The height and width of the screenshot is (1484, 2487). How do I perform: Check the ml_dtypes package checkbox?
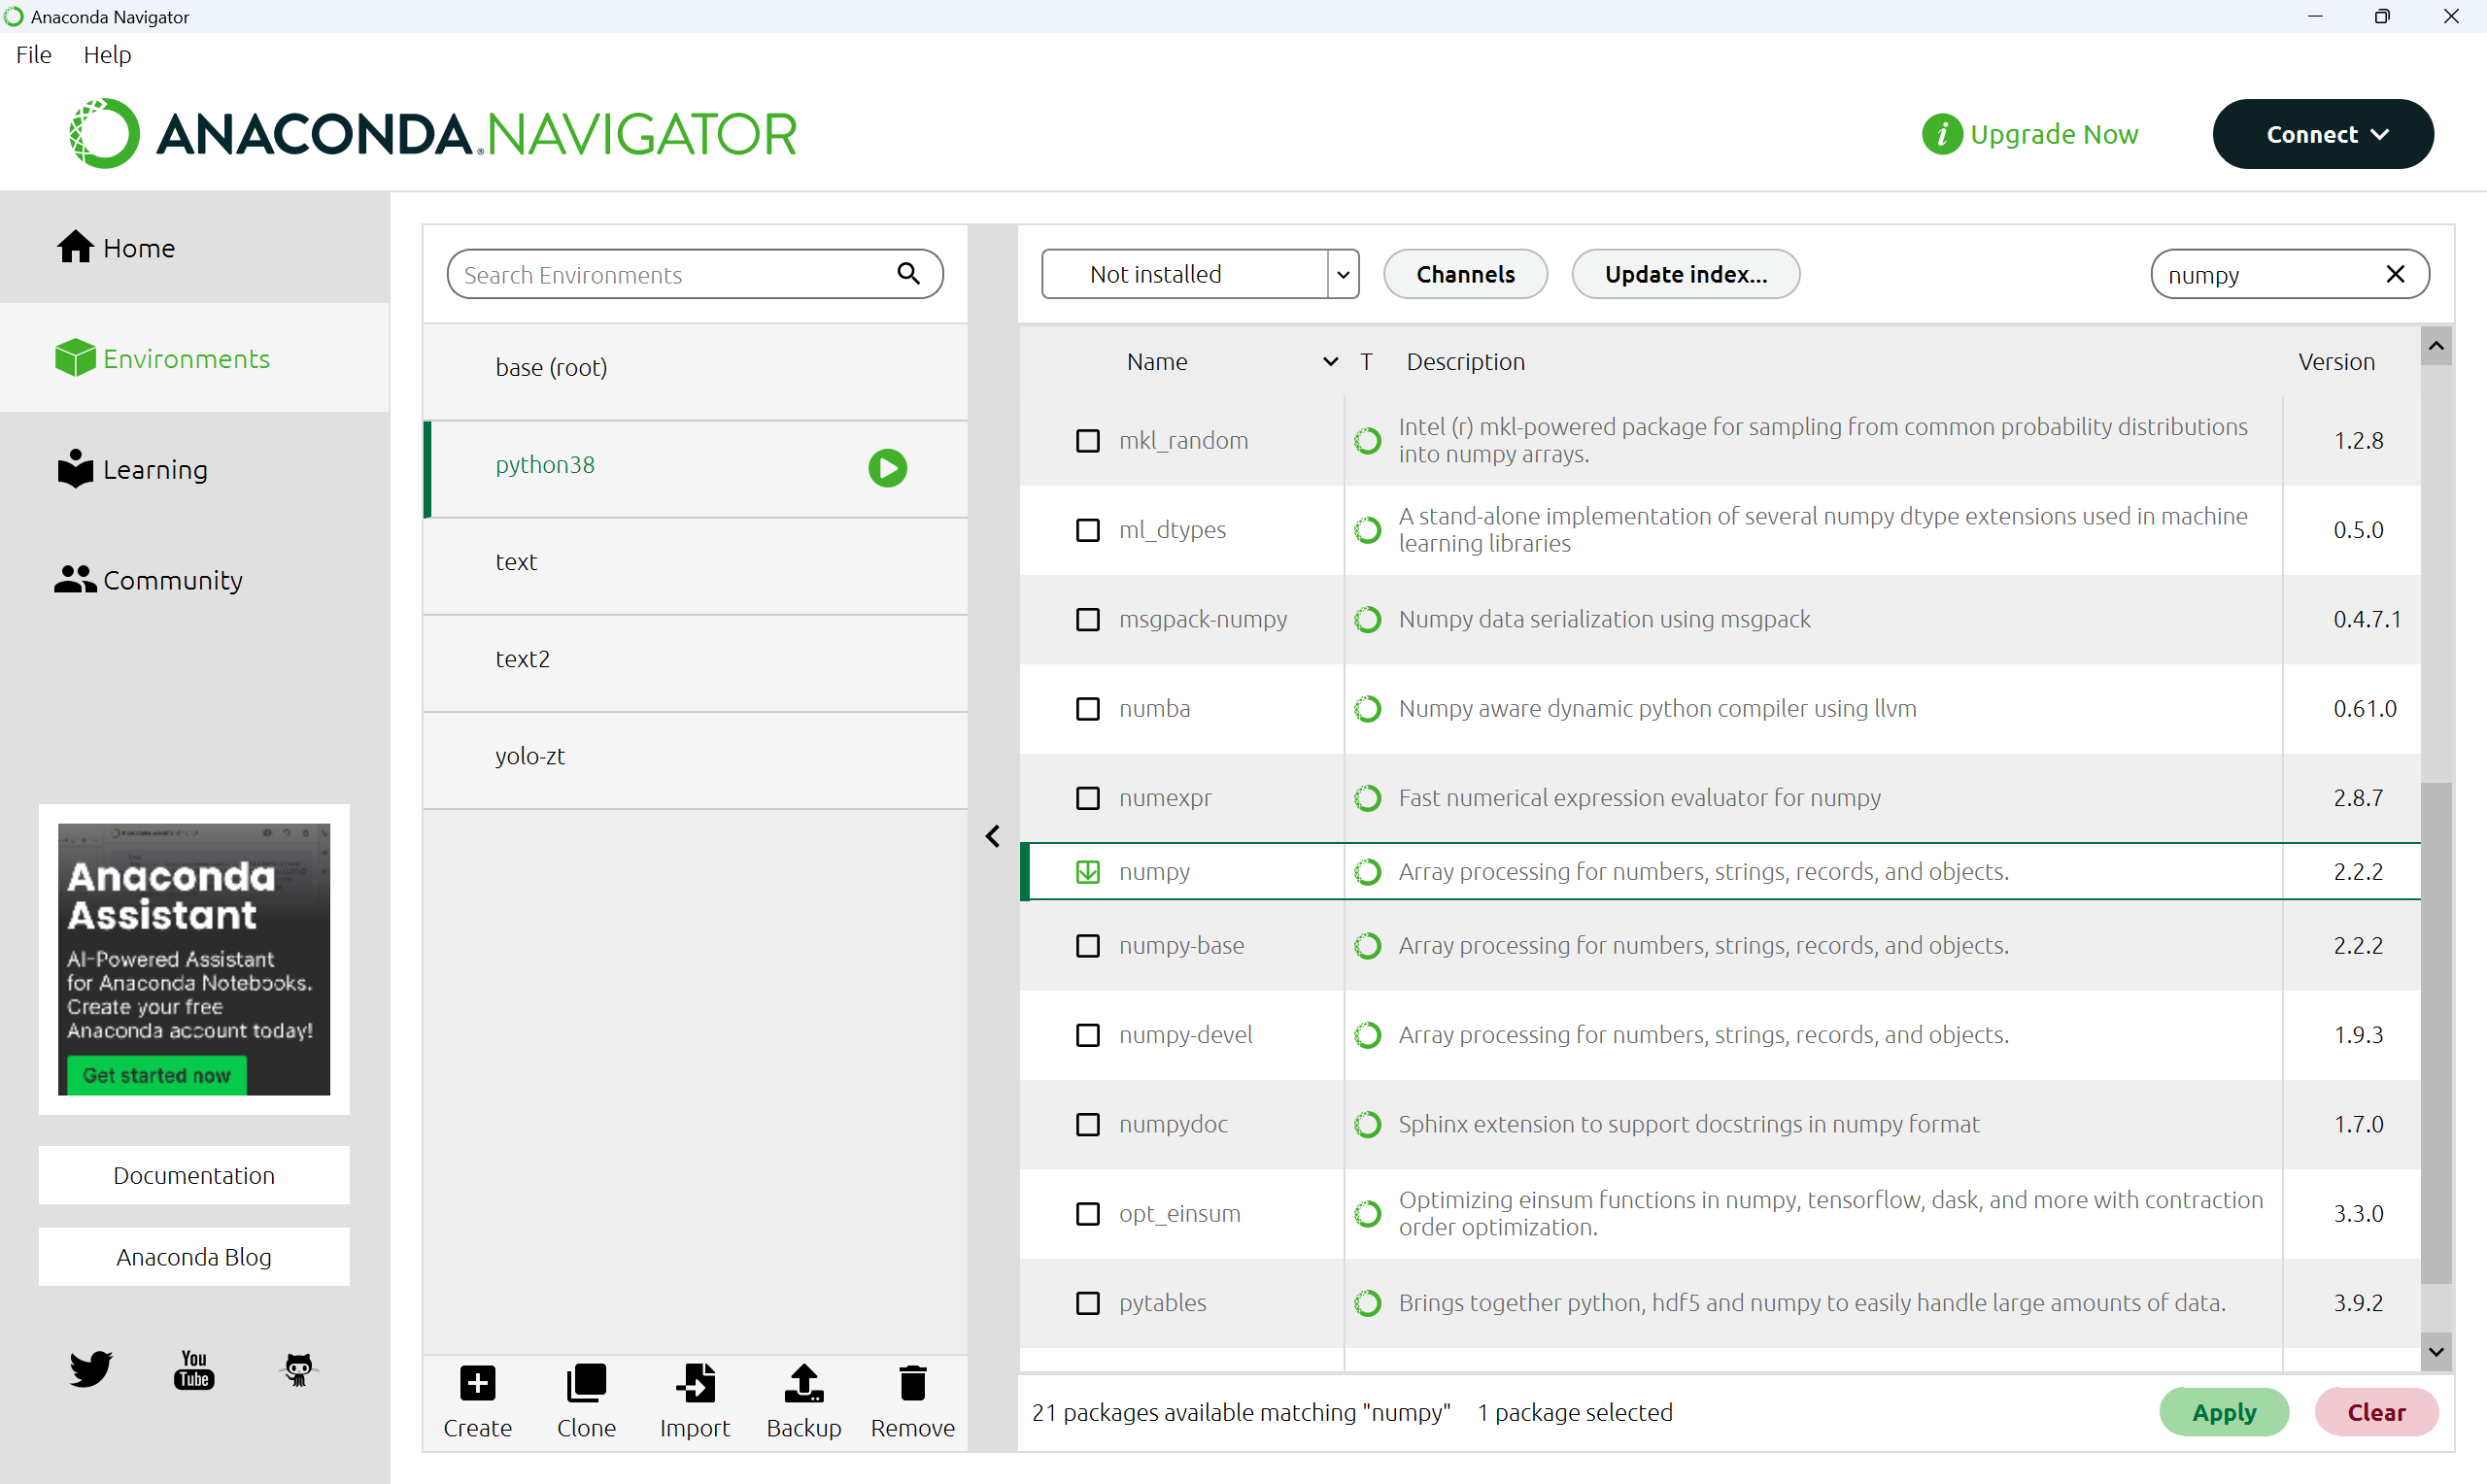pyautogui.click(x=1088, y=530)
